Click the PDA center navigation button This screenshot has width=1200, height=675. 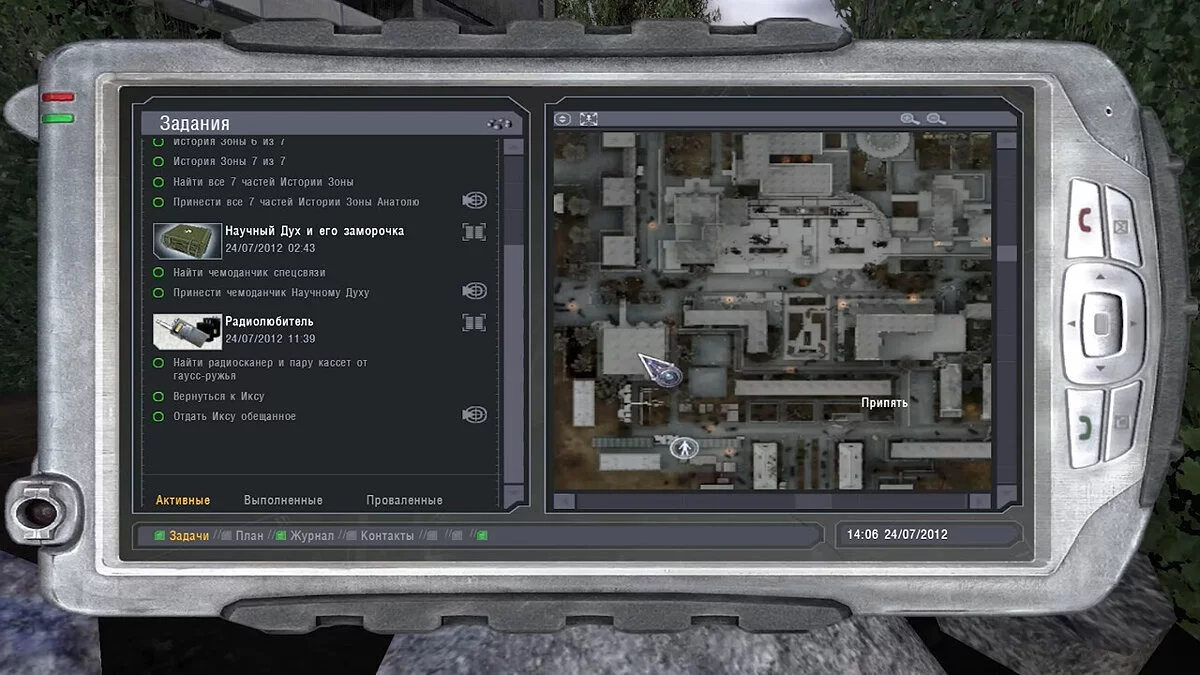click(x=1101, y=323)
